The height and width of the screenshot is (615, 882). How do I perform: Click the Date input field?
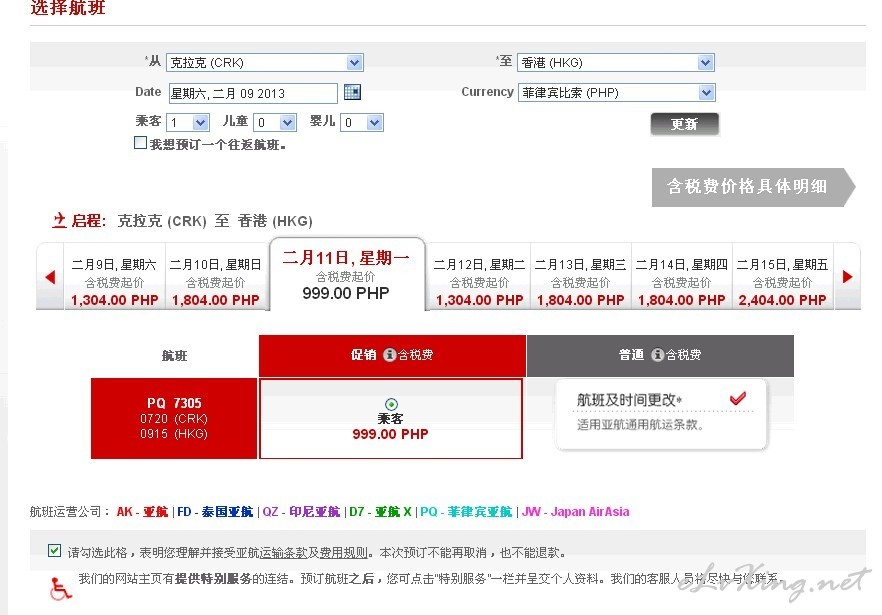[253, 93]
